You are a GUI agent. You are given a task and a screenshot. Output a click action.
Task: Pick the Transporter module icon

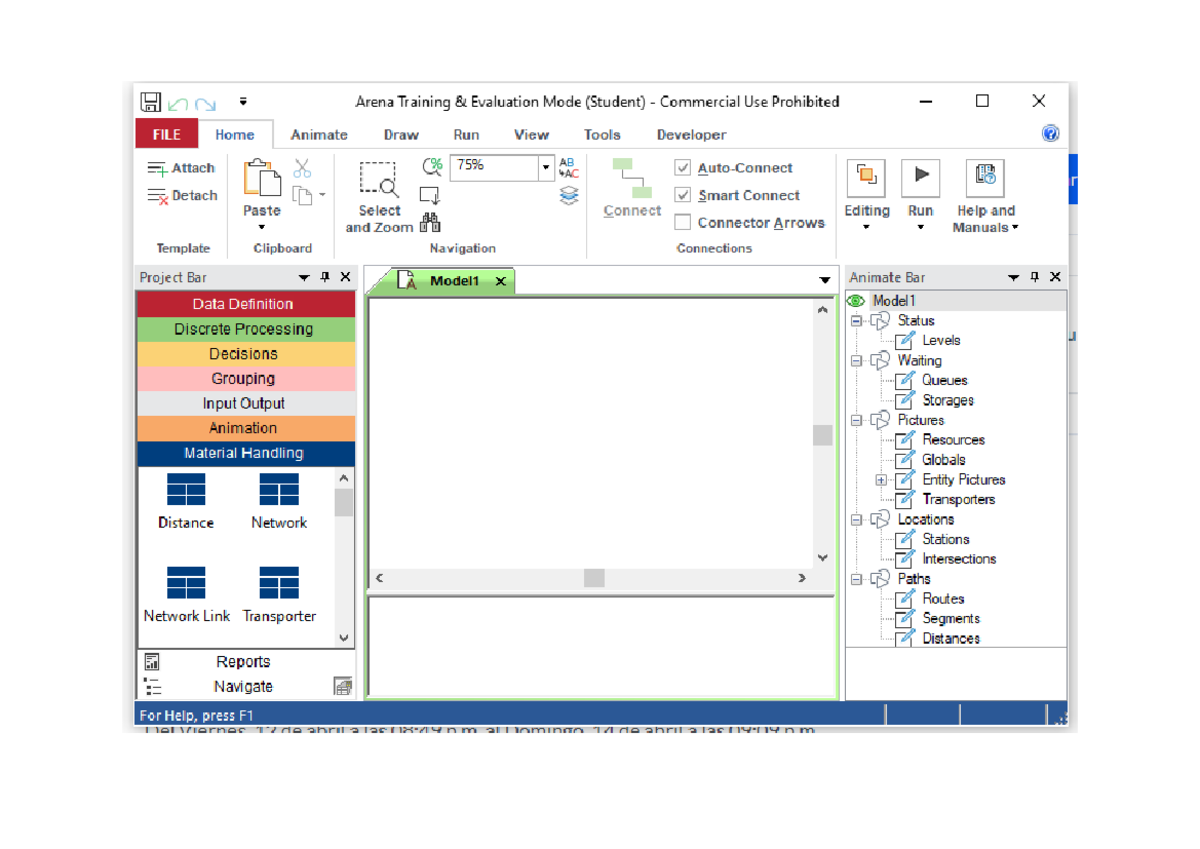pos(279,583)
